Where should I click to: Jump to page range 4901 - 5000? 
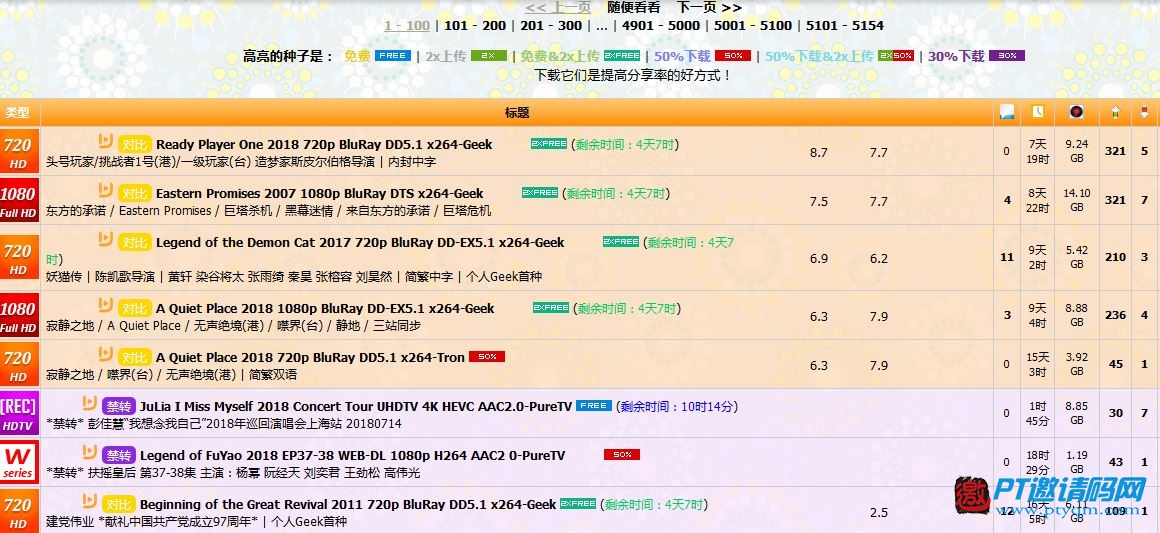coord(661,26)
